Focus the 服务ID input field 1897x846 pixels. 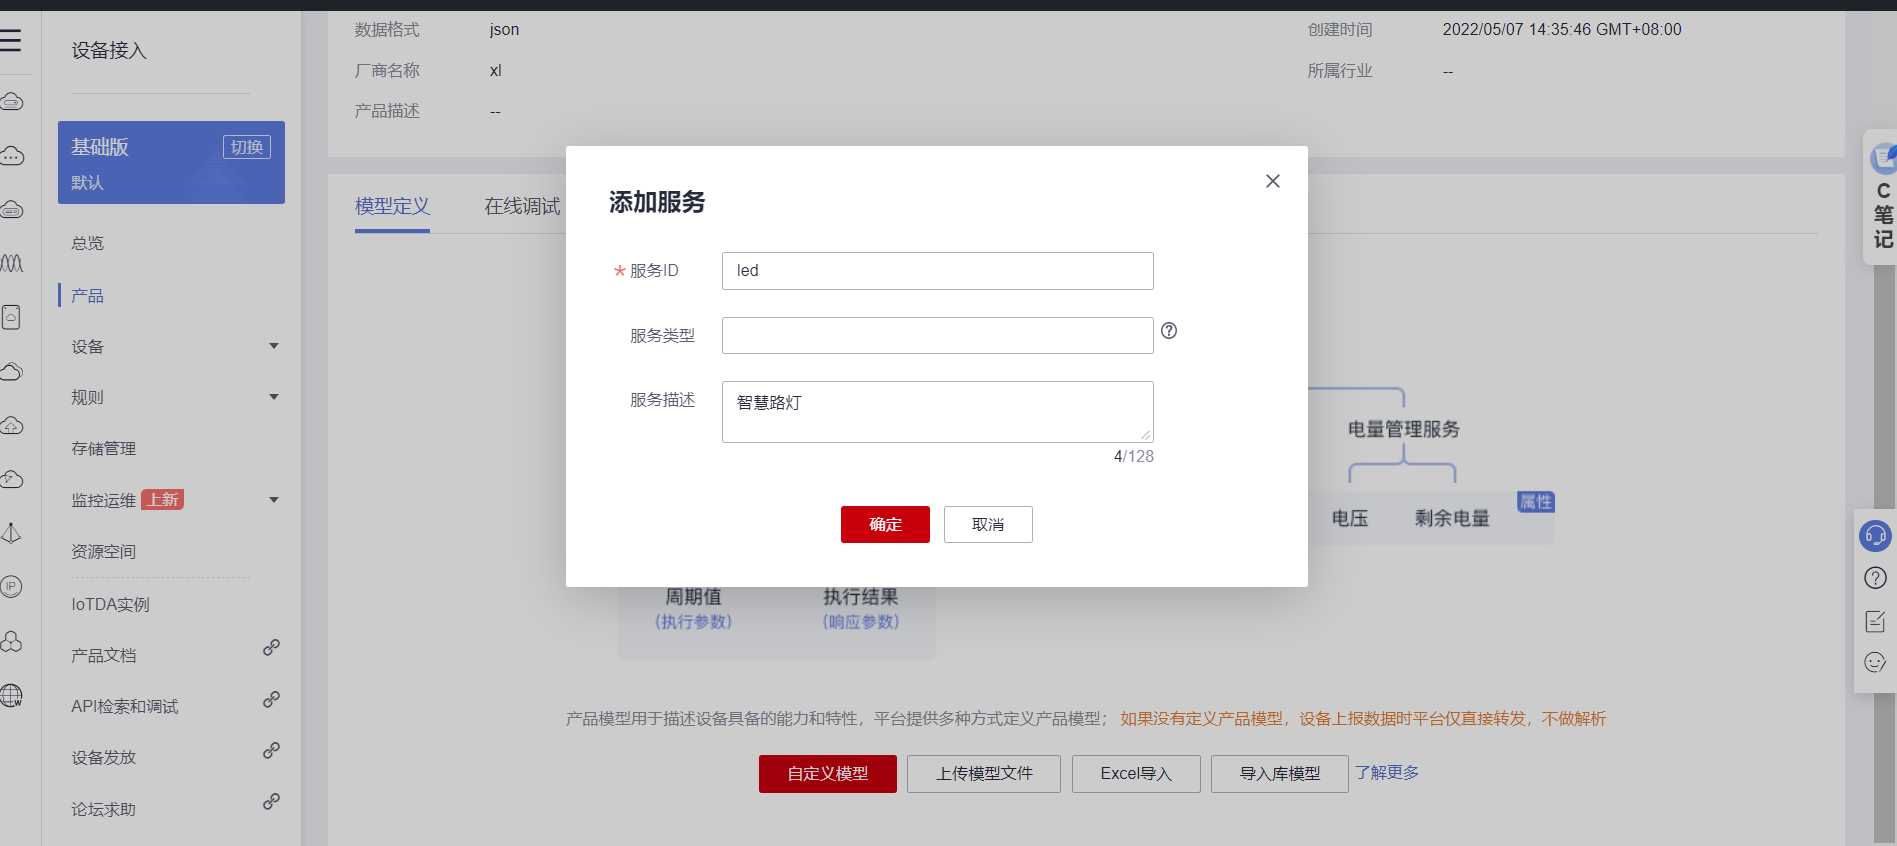pos(938,271)
